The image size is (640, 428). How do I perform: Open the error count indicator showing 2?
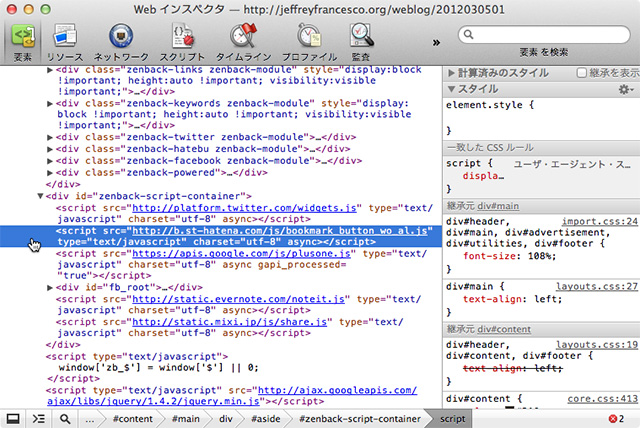coord(616,419)
